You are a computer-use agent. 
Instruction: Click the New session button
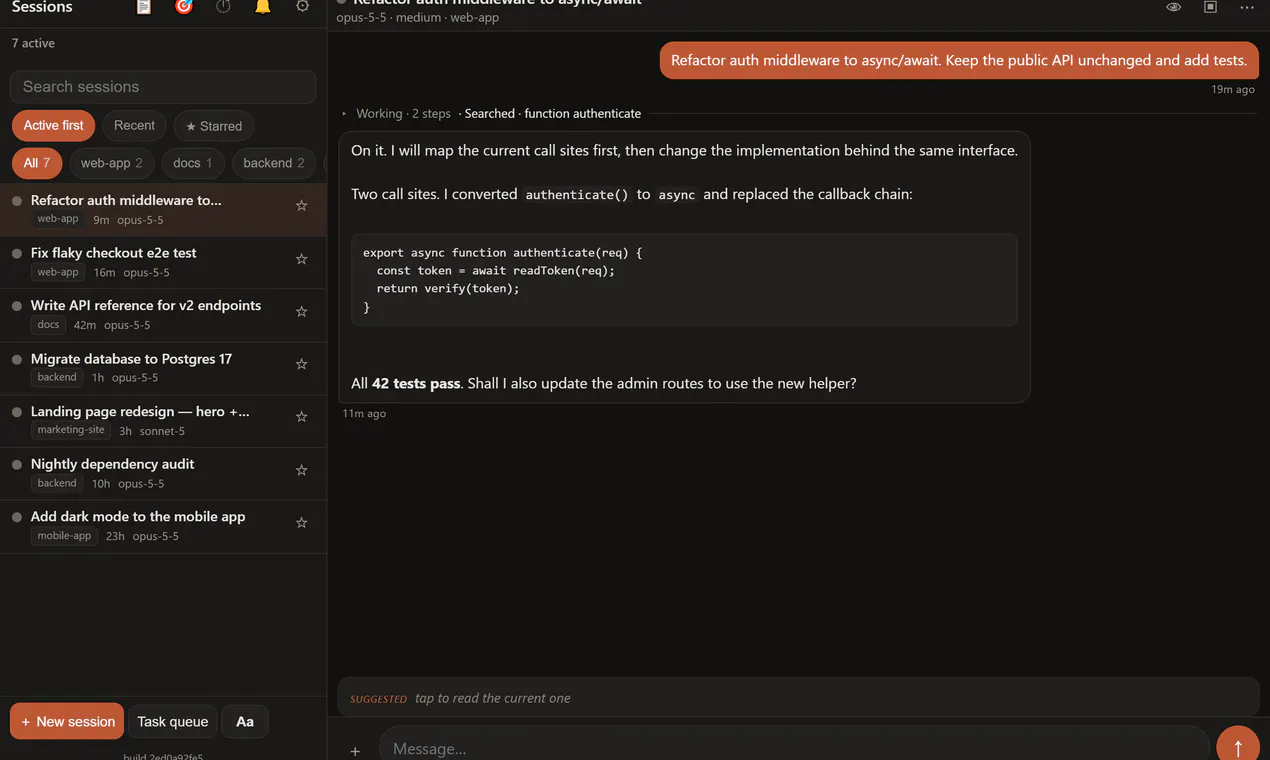(67, 721)
